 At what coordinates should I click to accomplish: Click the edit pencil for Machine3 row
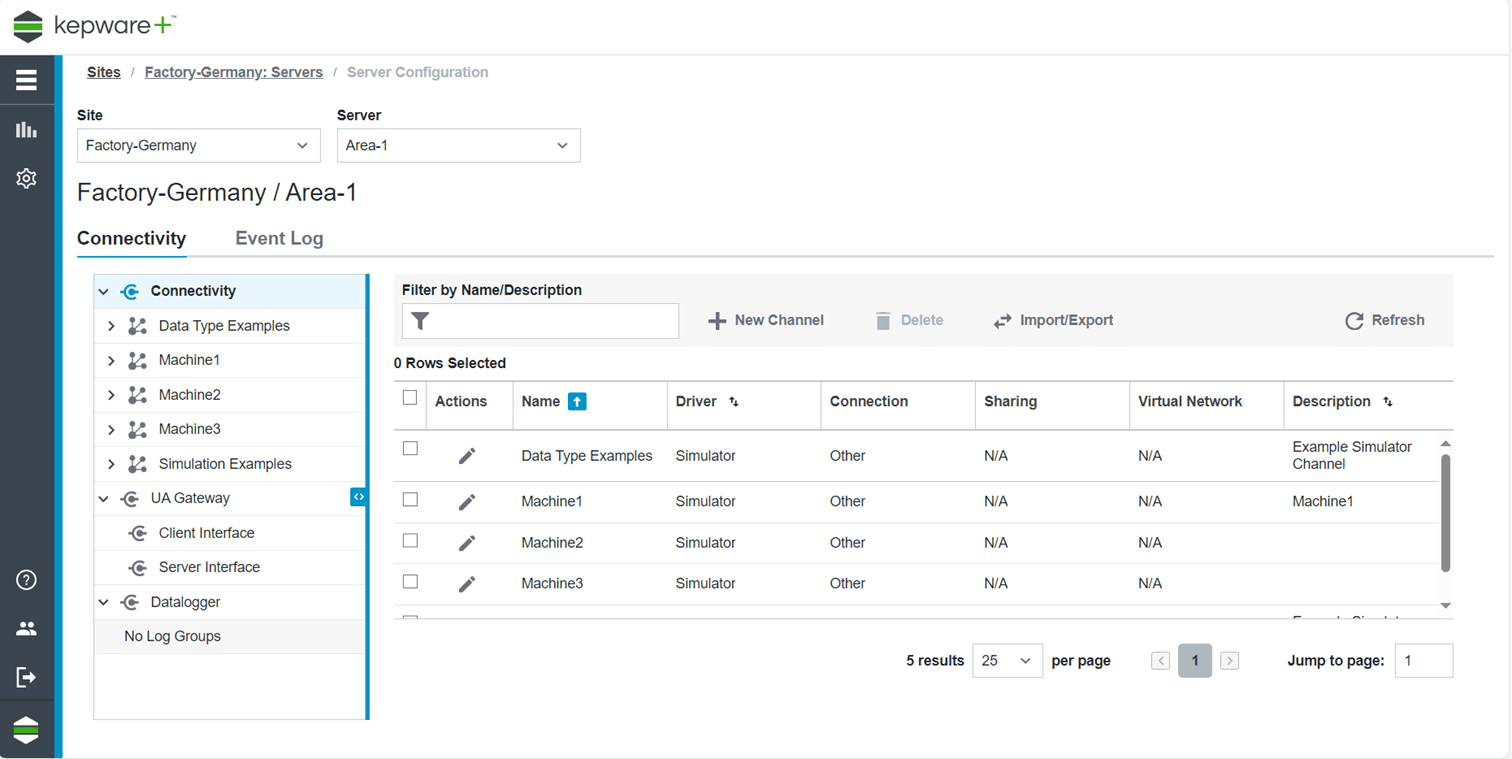click(467, 584)
